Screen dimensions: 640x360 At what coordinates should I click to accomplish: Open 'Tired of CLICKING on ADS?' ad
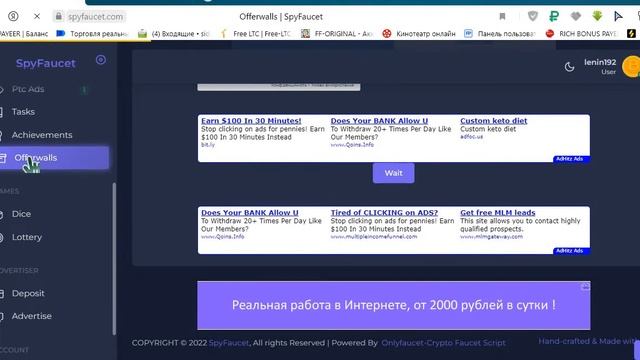click(384, 213)
